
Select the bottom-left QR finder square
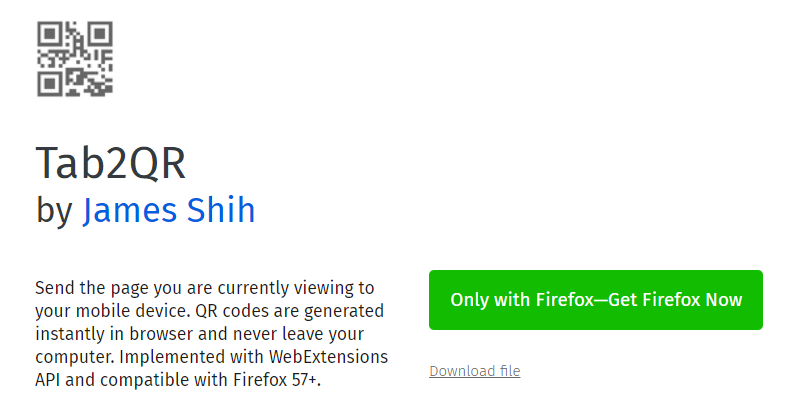point(49,84)
